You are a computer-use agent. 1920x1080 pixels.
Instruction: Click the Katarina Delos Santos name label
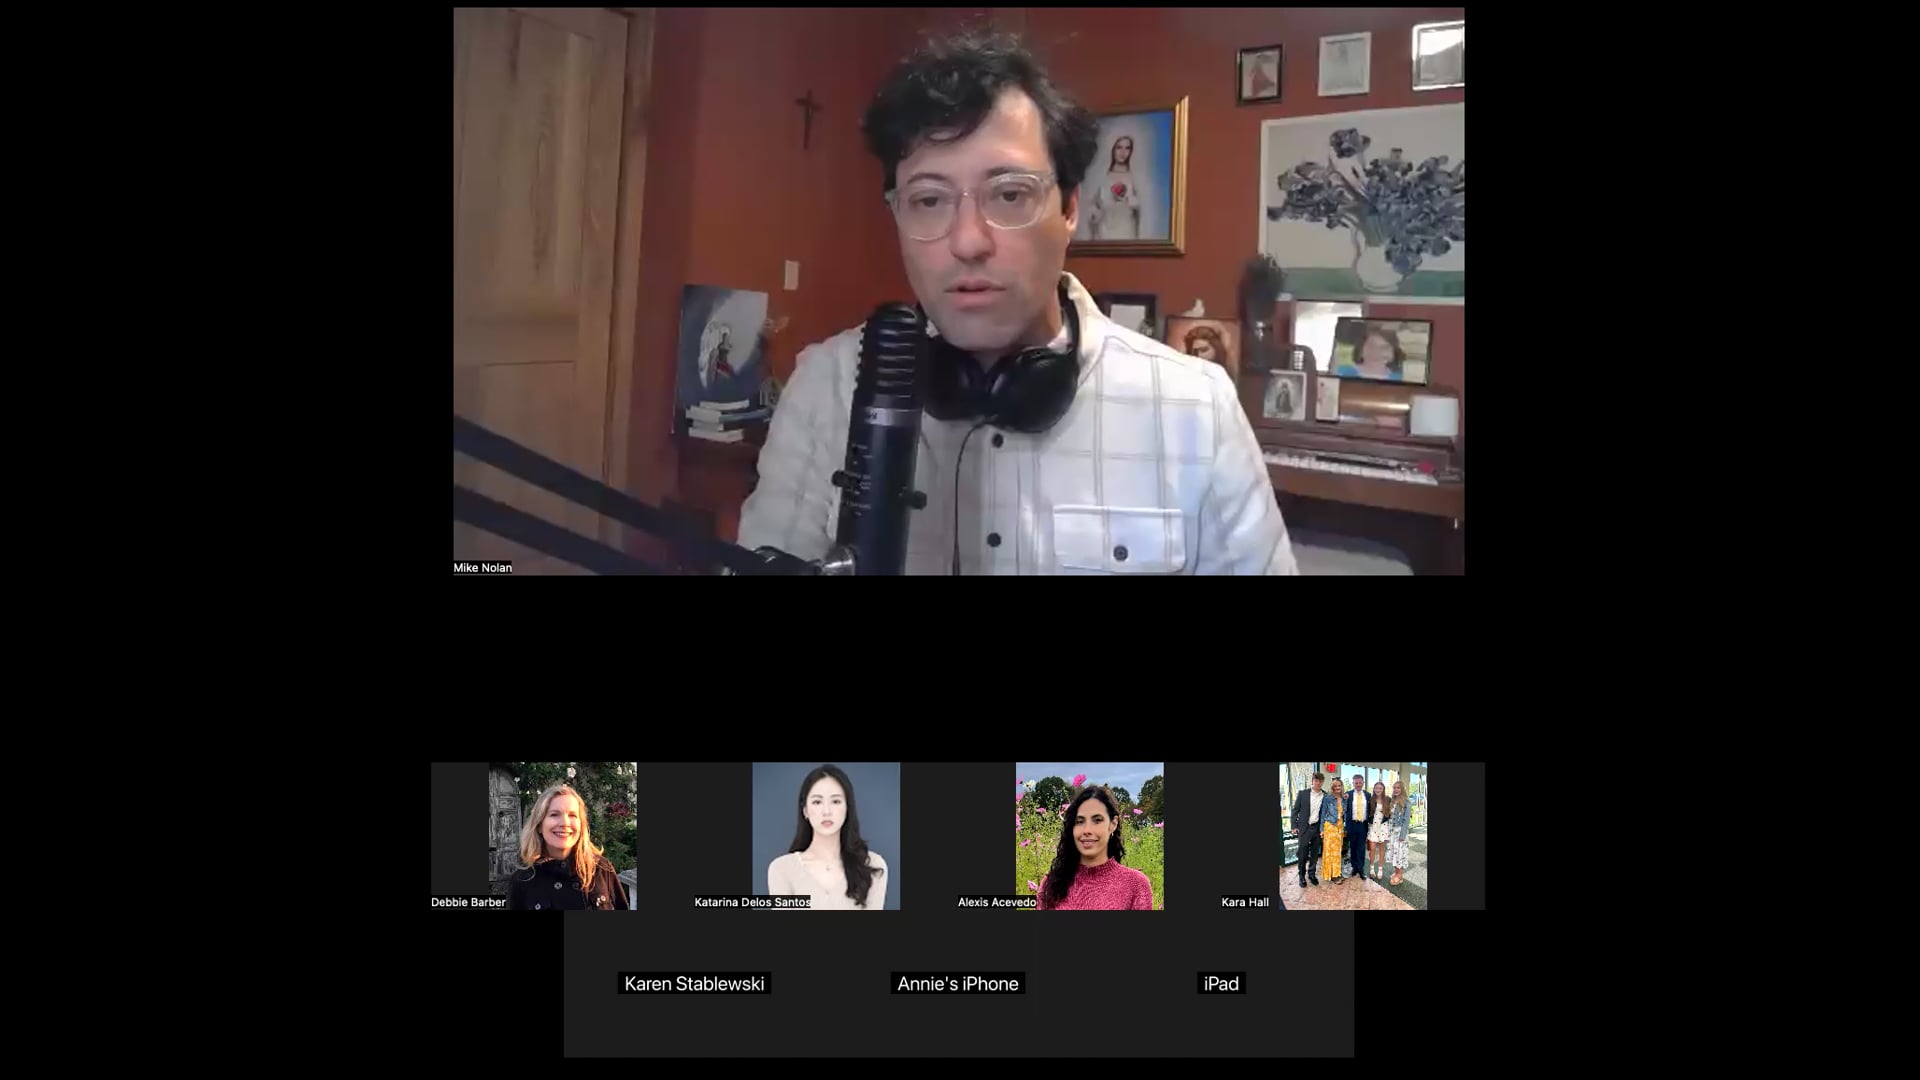point(752,902)
